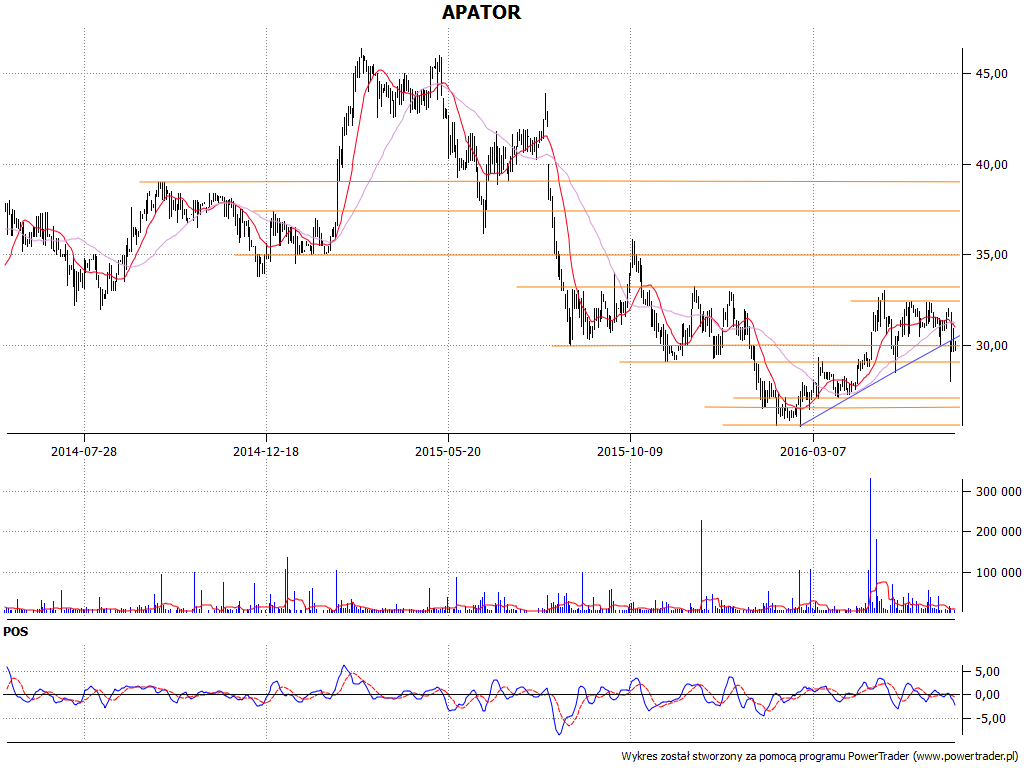Click the PowerTrader credit text in footer
Image resolution: width=1024 pixels, height=768 pixels.
[820, 756]
